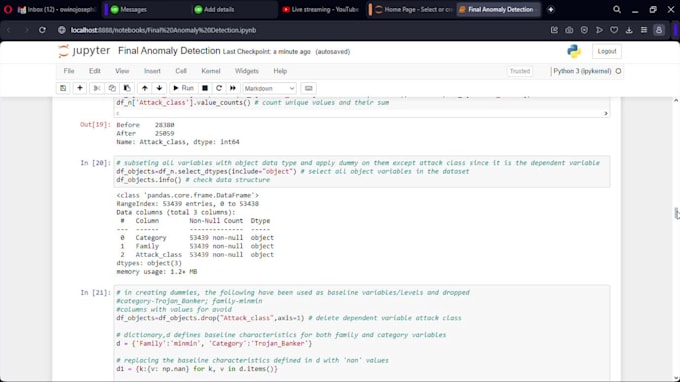Click the Trusted notebook indicator
680x382 pixels.
pos(520,71)
